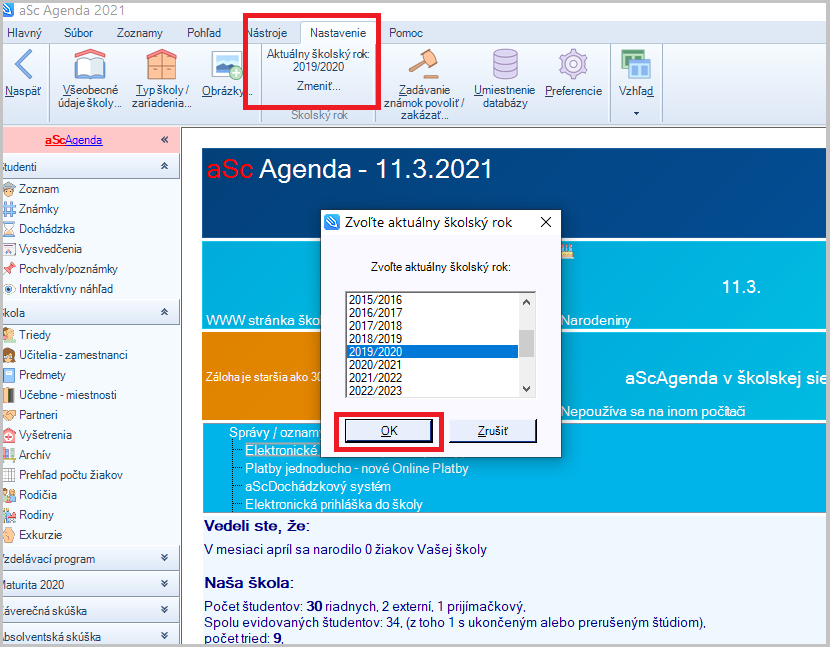The width and height of the screenshot is (830, 647).
Task: Click the Učitelia - zamestnanci icon
Action: [x=9, y=355]
